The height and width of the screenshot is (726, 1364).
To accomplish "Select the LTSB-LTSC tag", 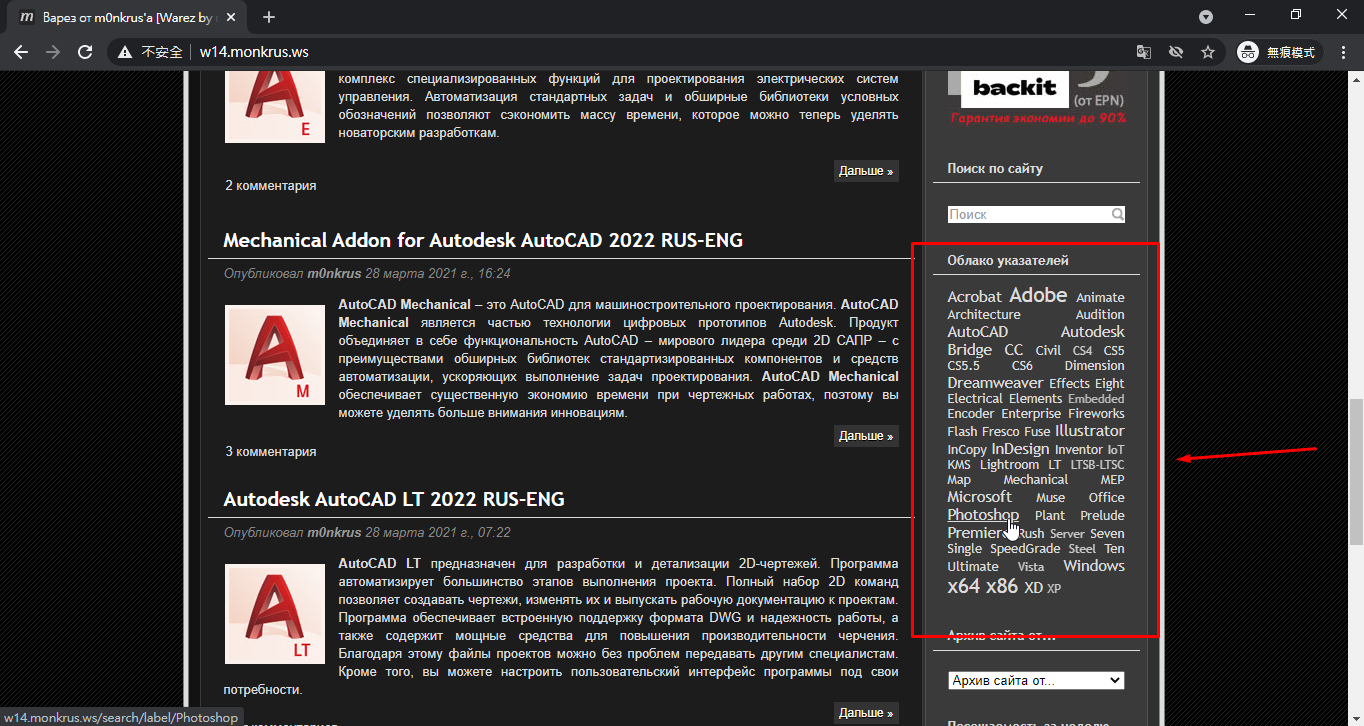I will pos(1097,465).
